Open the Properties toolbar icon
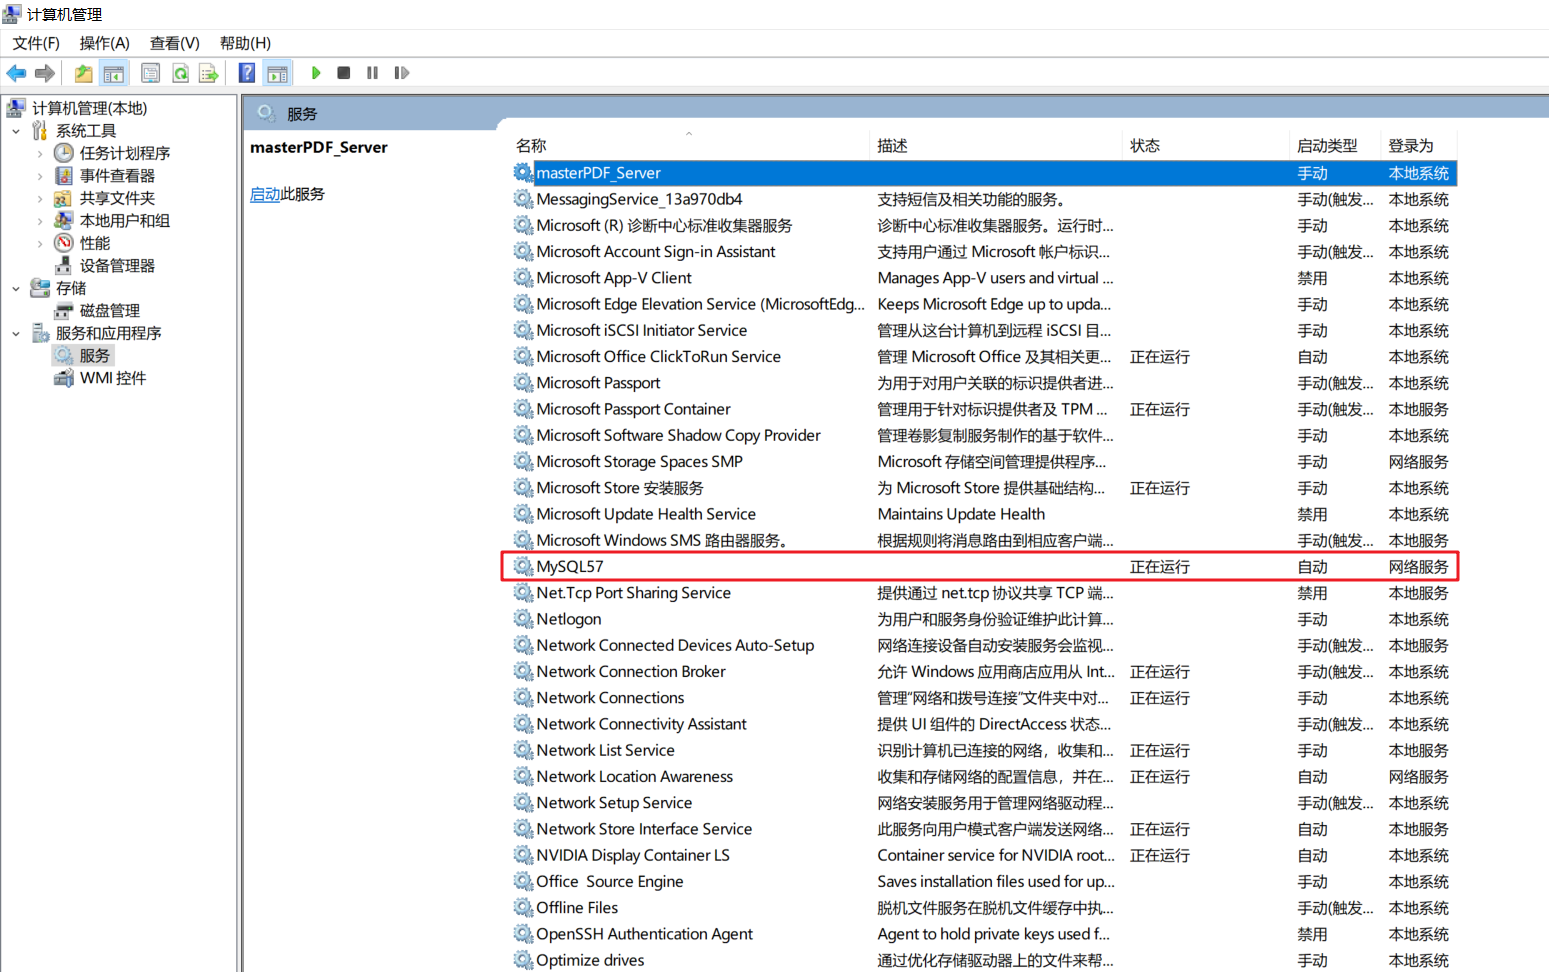 point(150,73)
